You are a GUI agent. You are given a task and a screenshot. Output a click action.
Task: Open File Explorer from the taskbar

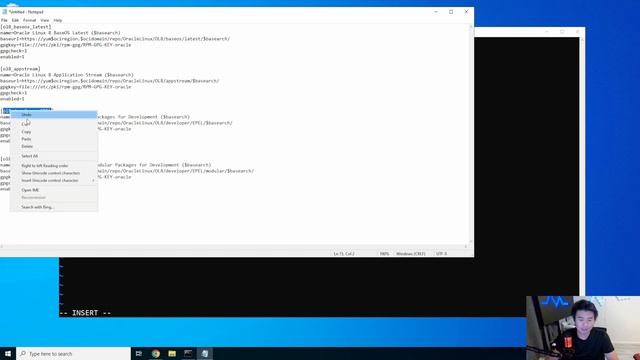point(172,353)
